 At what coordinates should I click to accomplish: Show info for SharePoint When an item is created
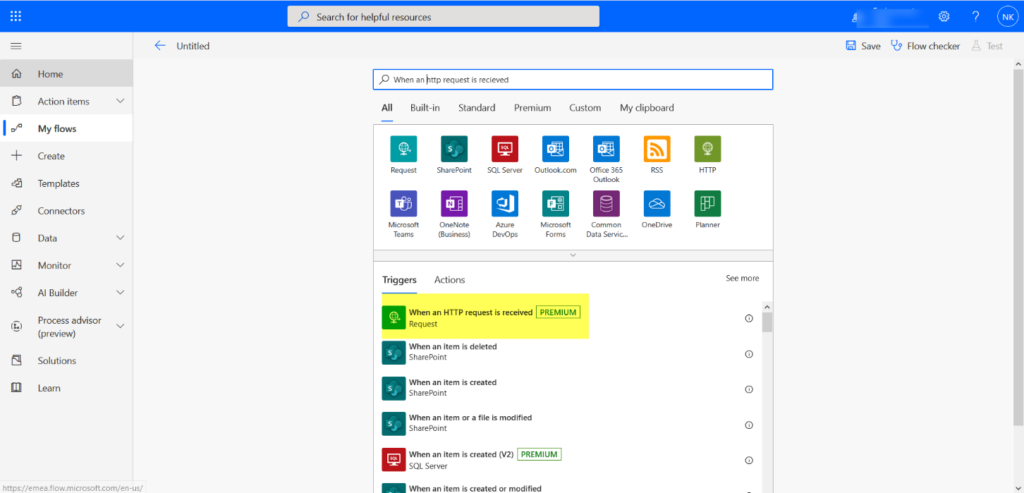(x=749, y=389)
